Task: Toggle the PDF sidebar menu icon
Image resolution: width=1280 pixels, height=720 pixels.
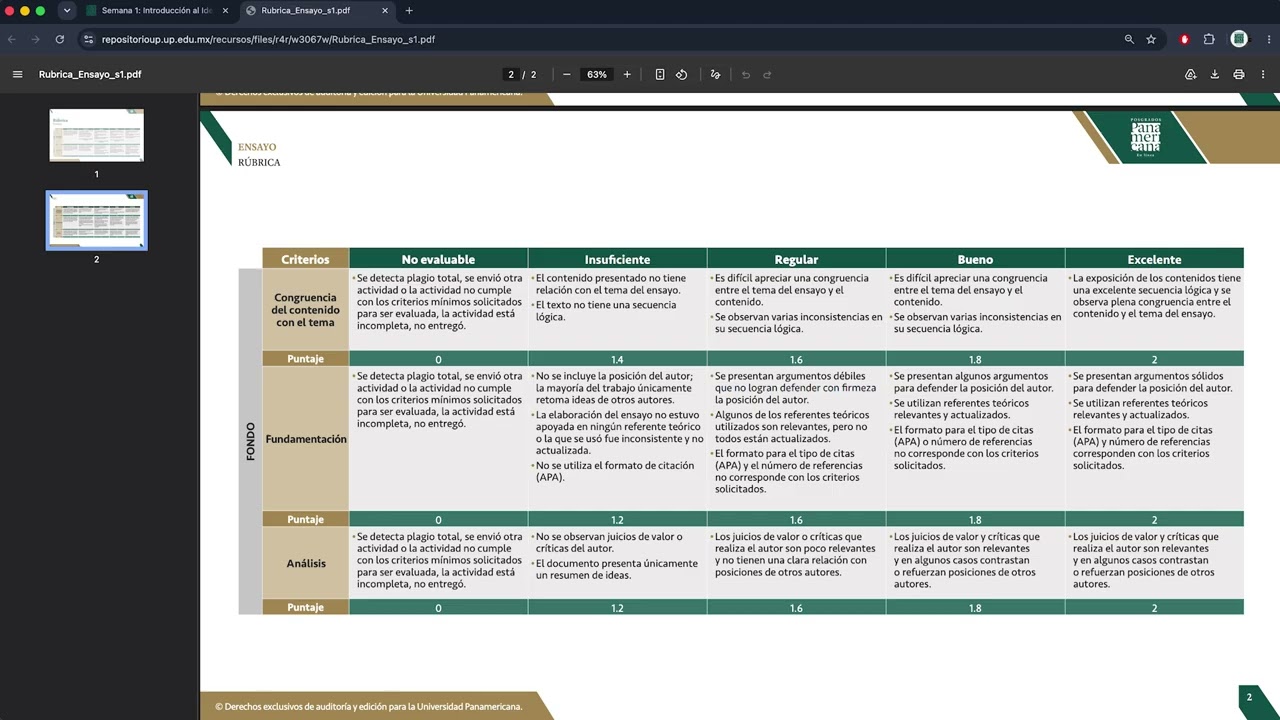Action: (17, 74)
